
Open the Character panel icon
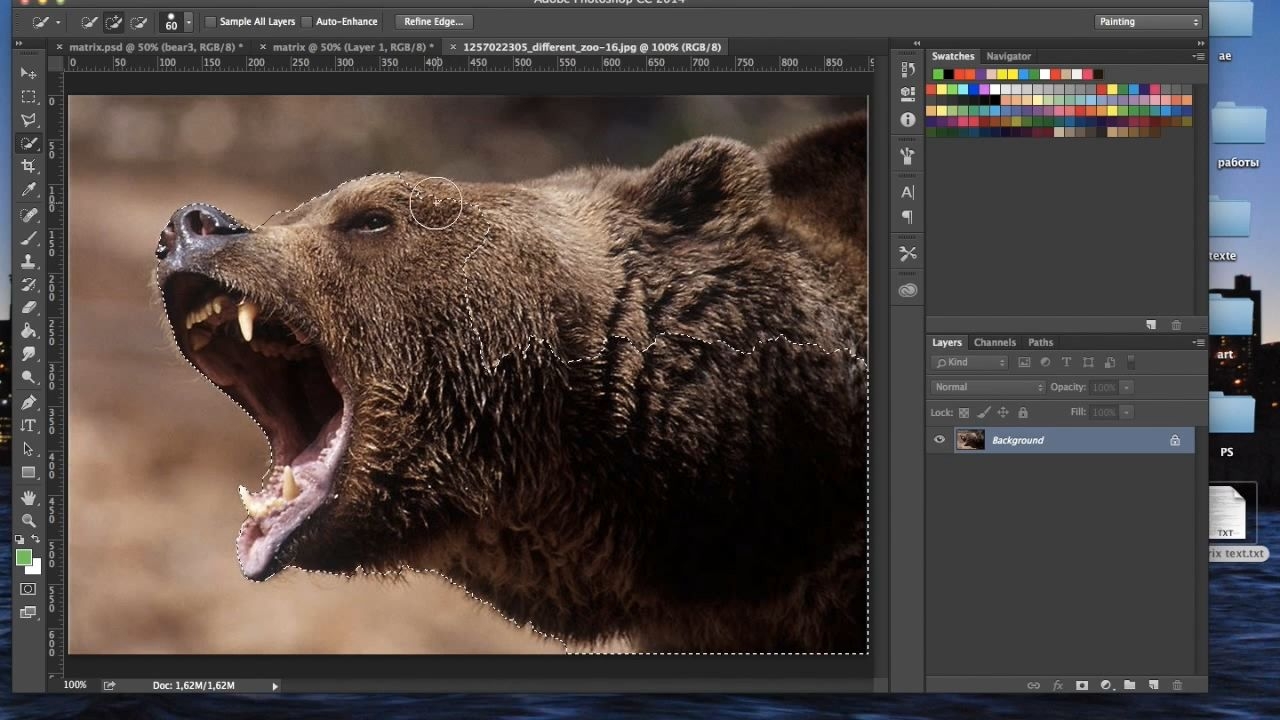coord(908,192)
